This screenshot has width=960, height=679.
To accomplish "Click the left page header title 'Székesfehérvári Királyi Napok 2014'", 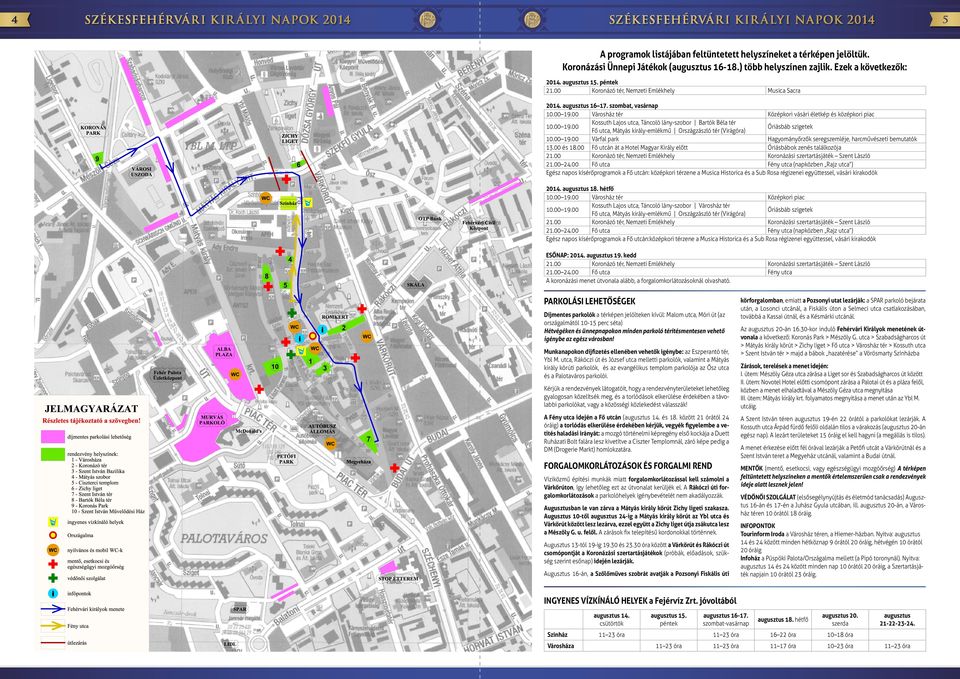I will [x=217, y=19].
